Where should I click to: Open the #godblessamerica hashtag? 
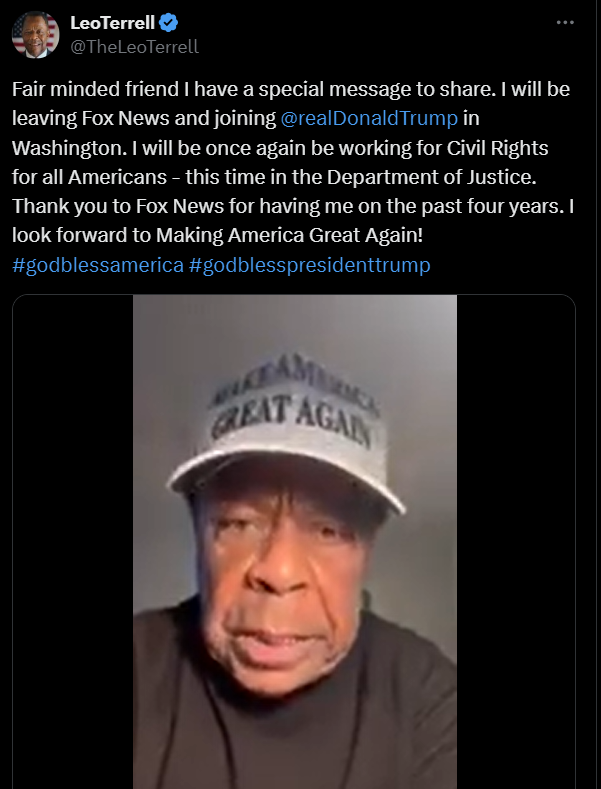pyautogui.click(x=98, y=265)
